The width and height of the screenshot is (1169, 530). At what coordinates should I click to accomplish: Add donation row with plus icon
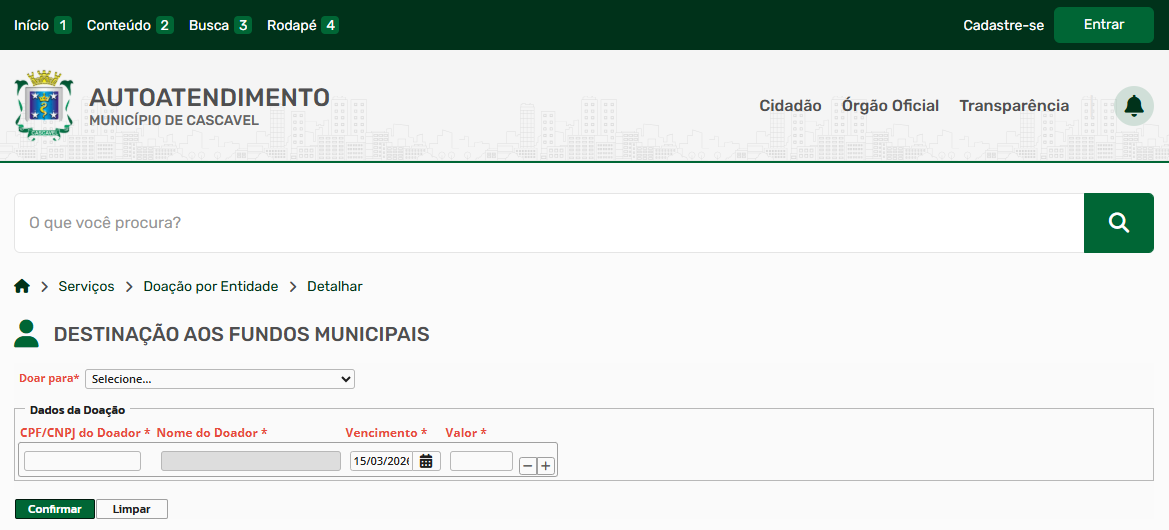coord(546,466)
